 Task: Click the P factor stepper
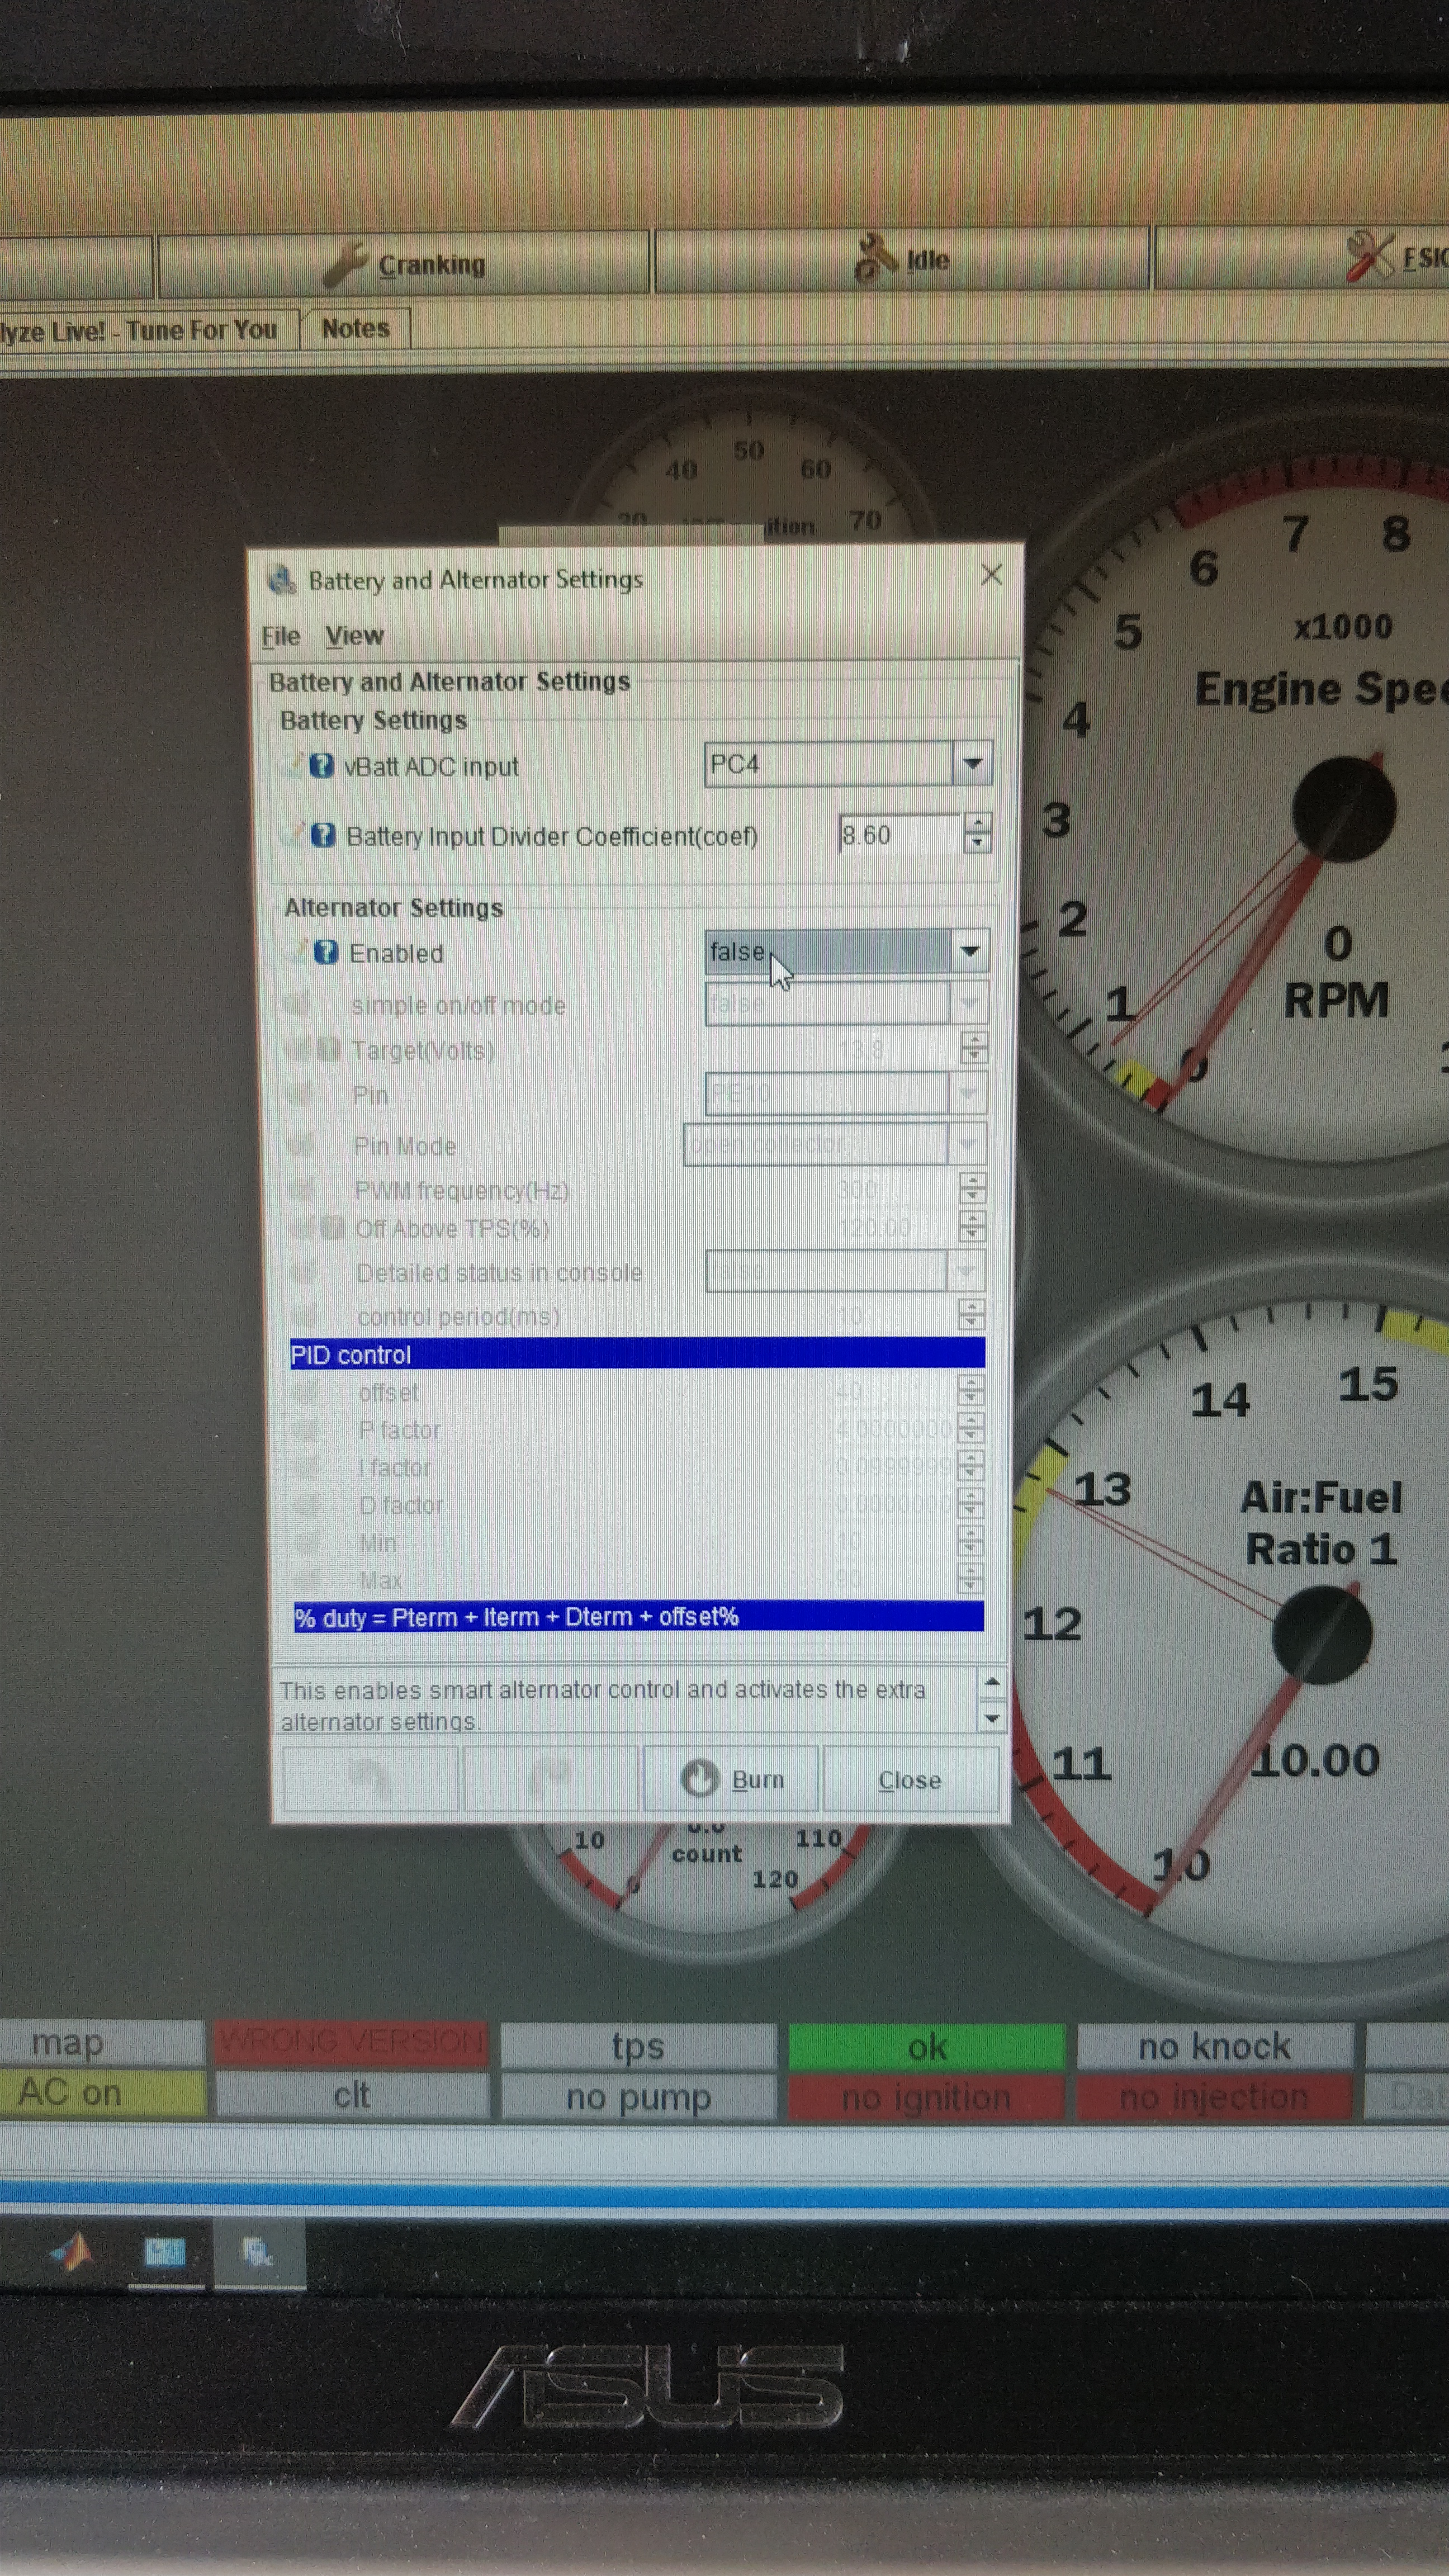click(x=971, y=1427)
